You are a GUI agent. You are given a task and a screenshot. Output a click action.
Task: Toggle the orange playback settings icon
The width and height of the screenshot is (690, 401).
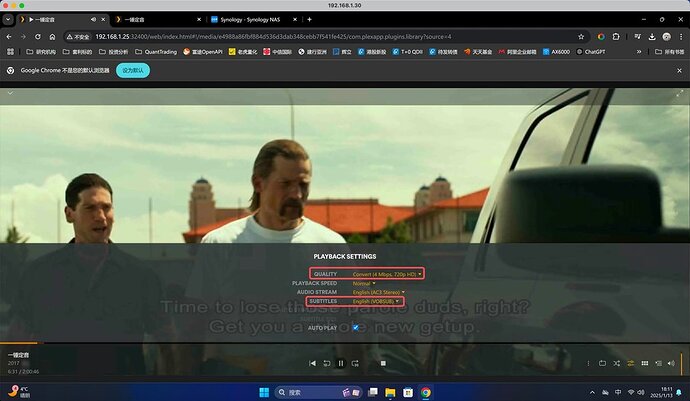[631, 363]
